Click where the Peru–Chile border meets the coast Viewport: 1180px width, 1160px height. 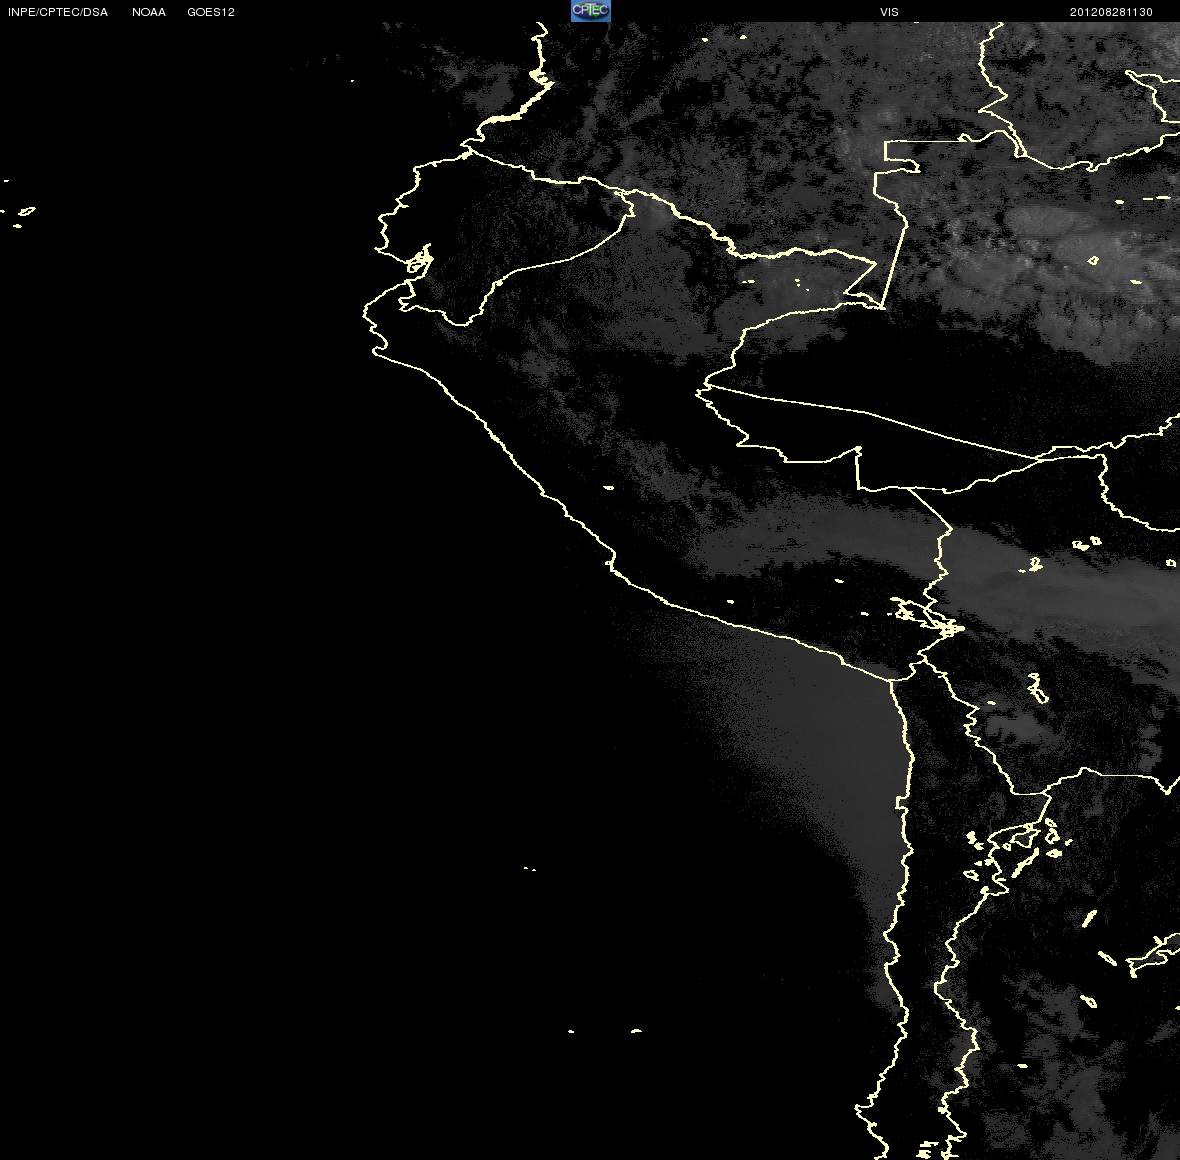coord(892,682)
